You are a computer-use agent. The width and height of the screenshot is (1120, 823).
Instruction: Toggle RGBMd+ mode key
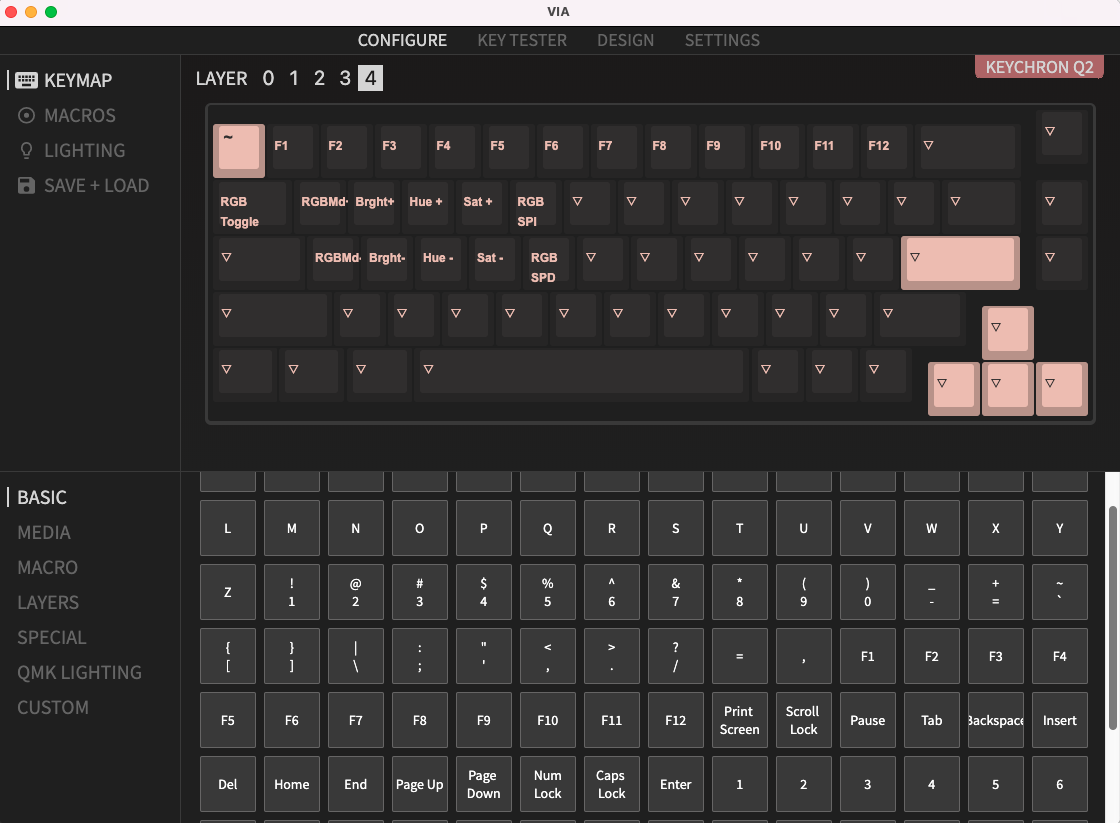pyautogui.click(x=322, y=202)
